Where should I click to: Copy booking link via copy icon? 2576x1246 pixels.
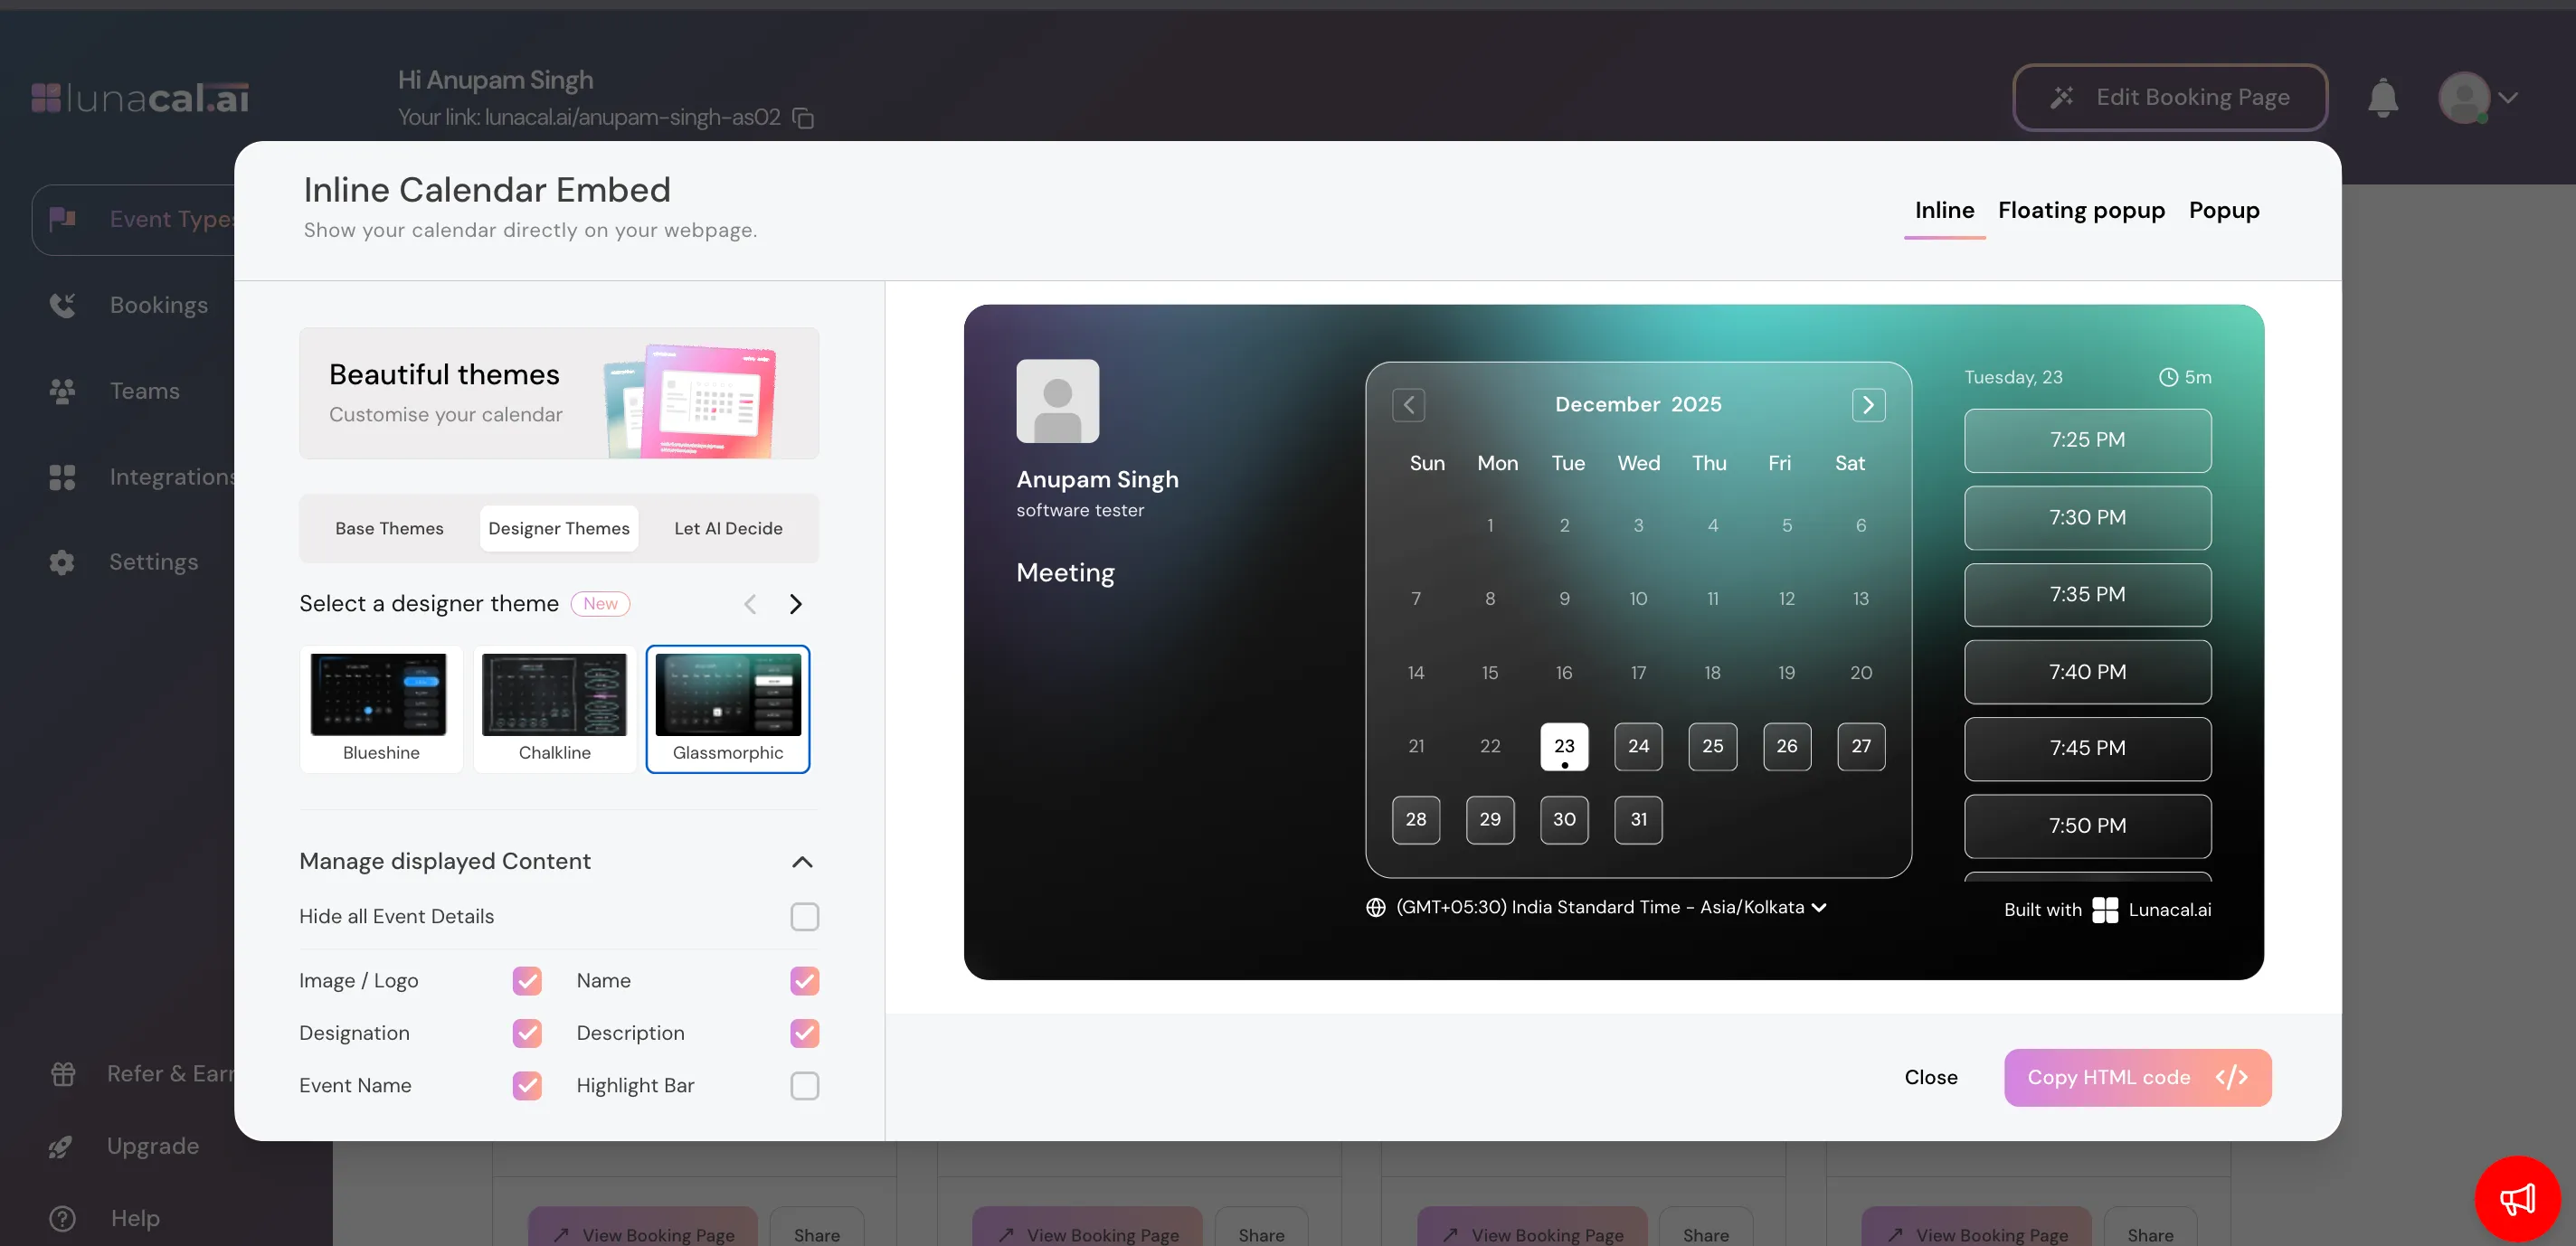(x=803, y=118)
